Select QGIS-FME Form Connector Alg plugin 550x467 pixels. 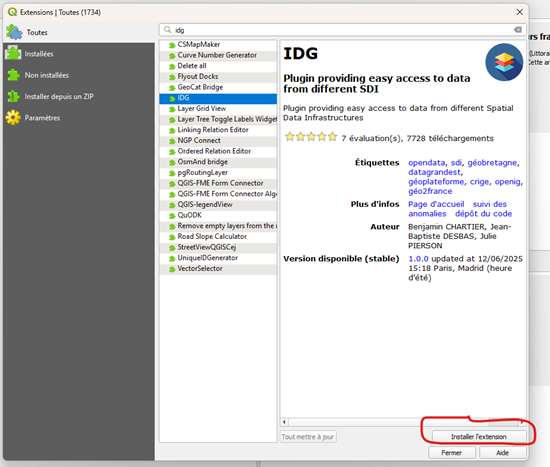click(x=218, y=194)
